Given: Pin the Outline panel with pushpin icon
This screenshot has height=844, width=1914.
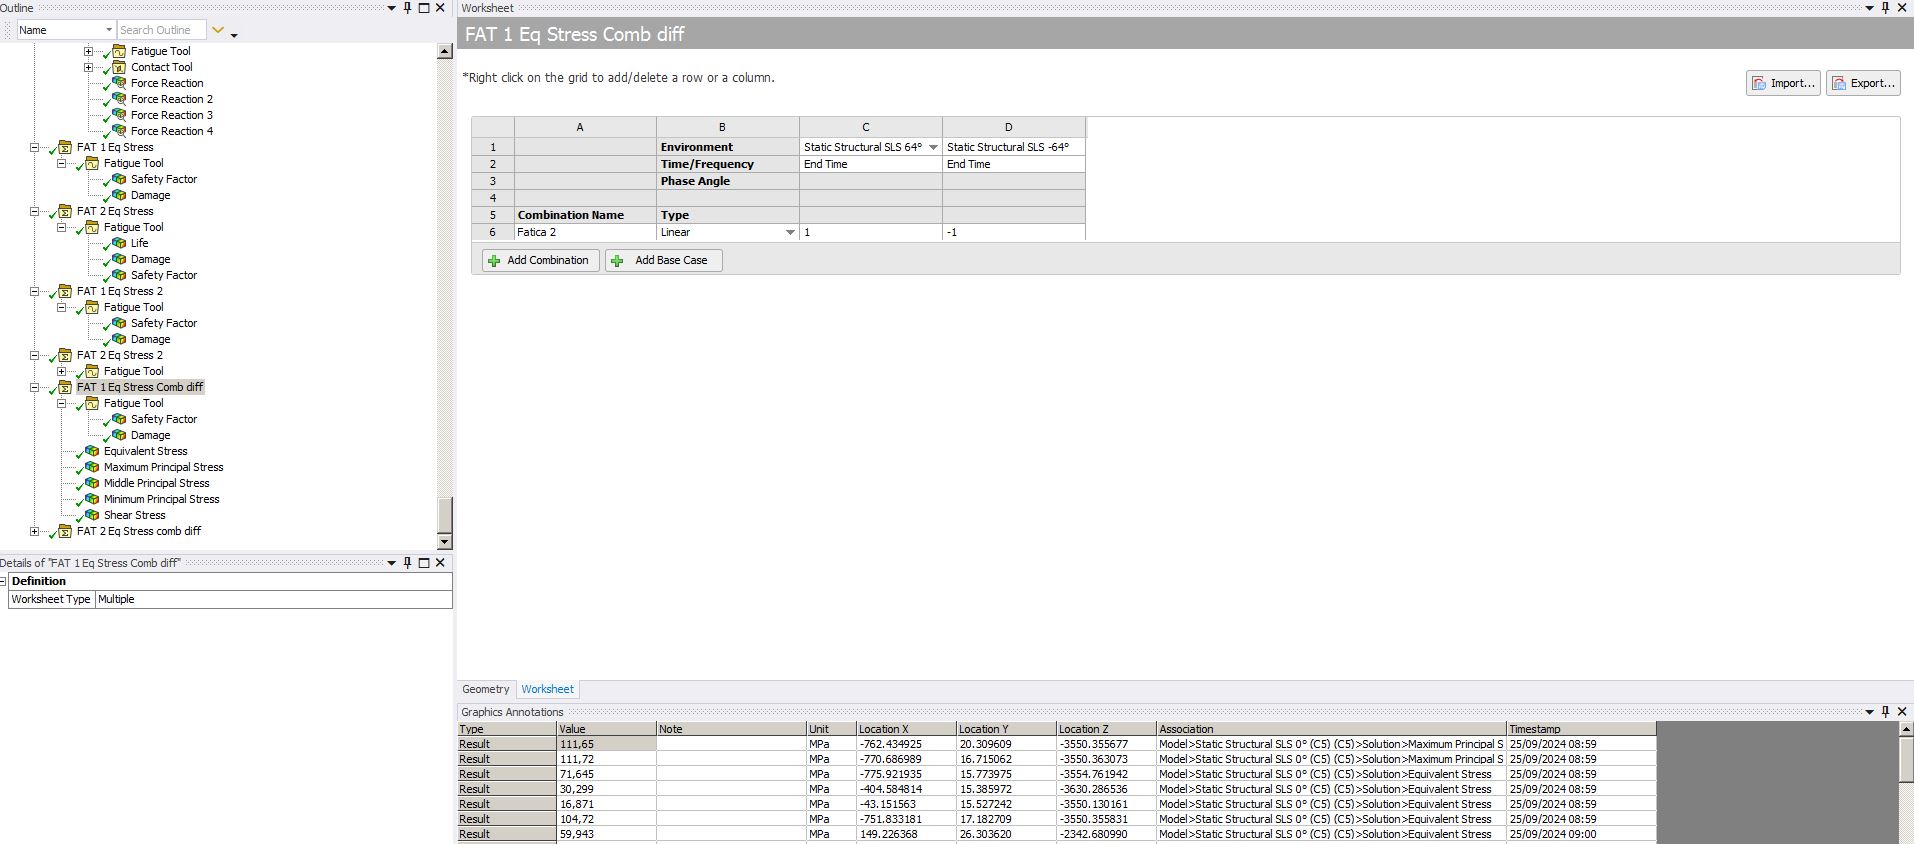Looking at the screenshot, I should [x=407, y=8].
